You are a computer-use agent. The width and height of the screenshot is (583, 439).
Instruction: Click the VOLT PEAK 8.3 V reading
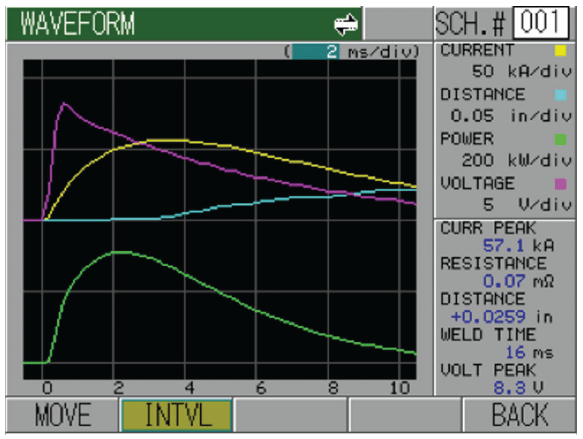[518, 388]
